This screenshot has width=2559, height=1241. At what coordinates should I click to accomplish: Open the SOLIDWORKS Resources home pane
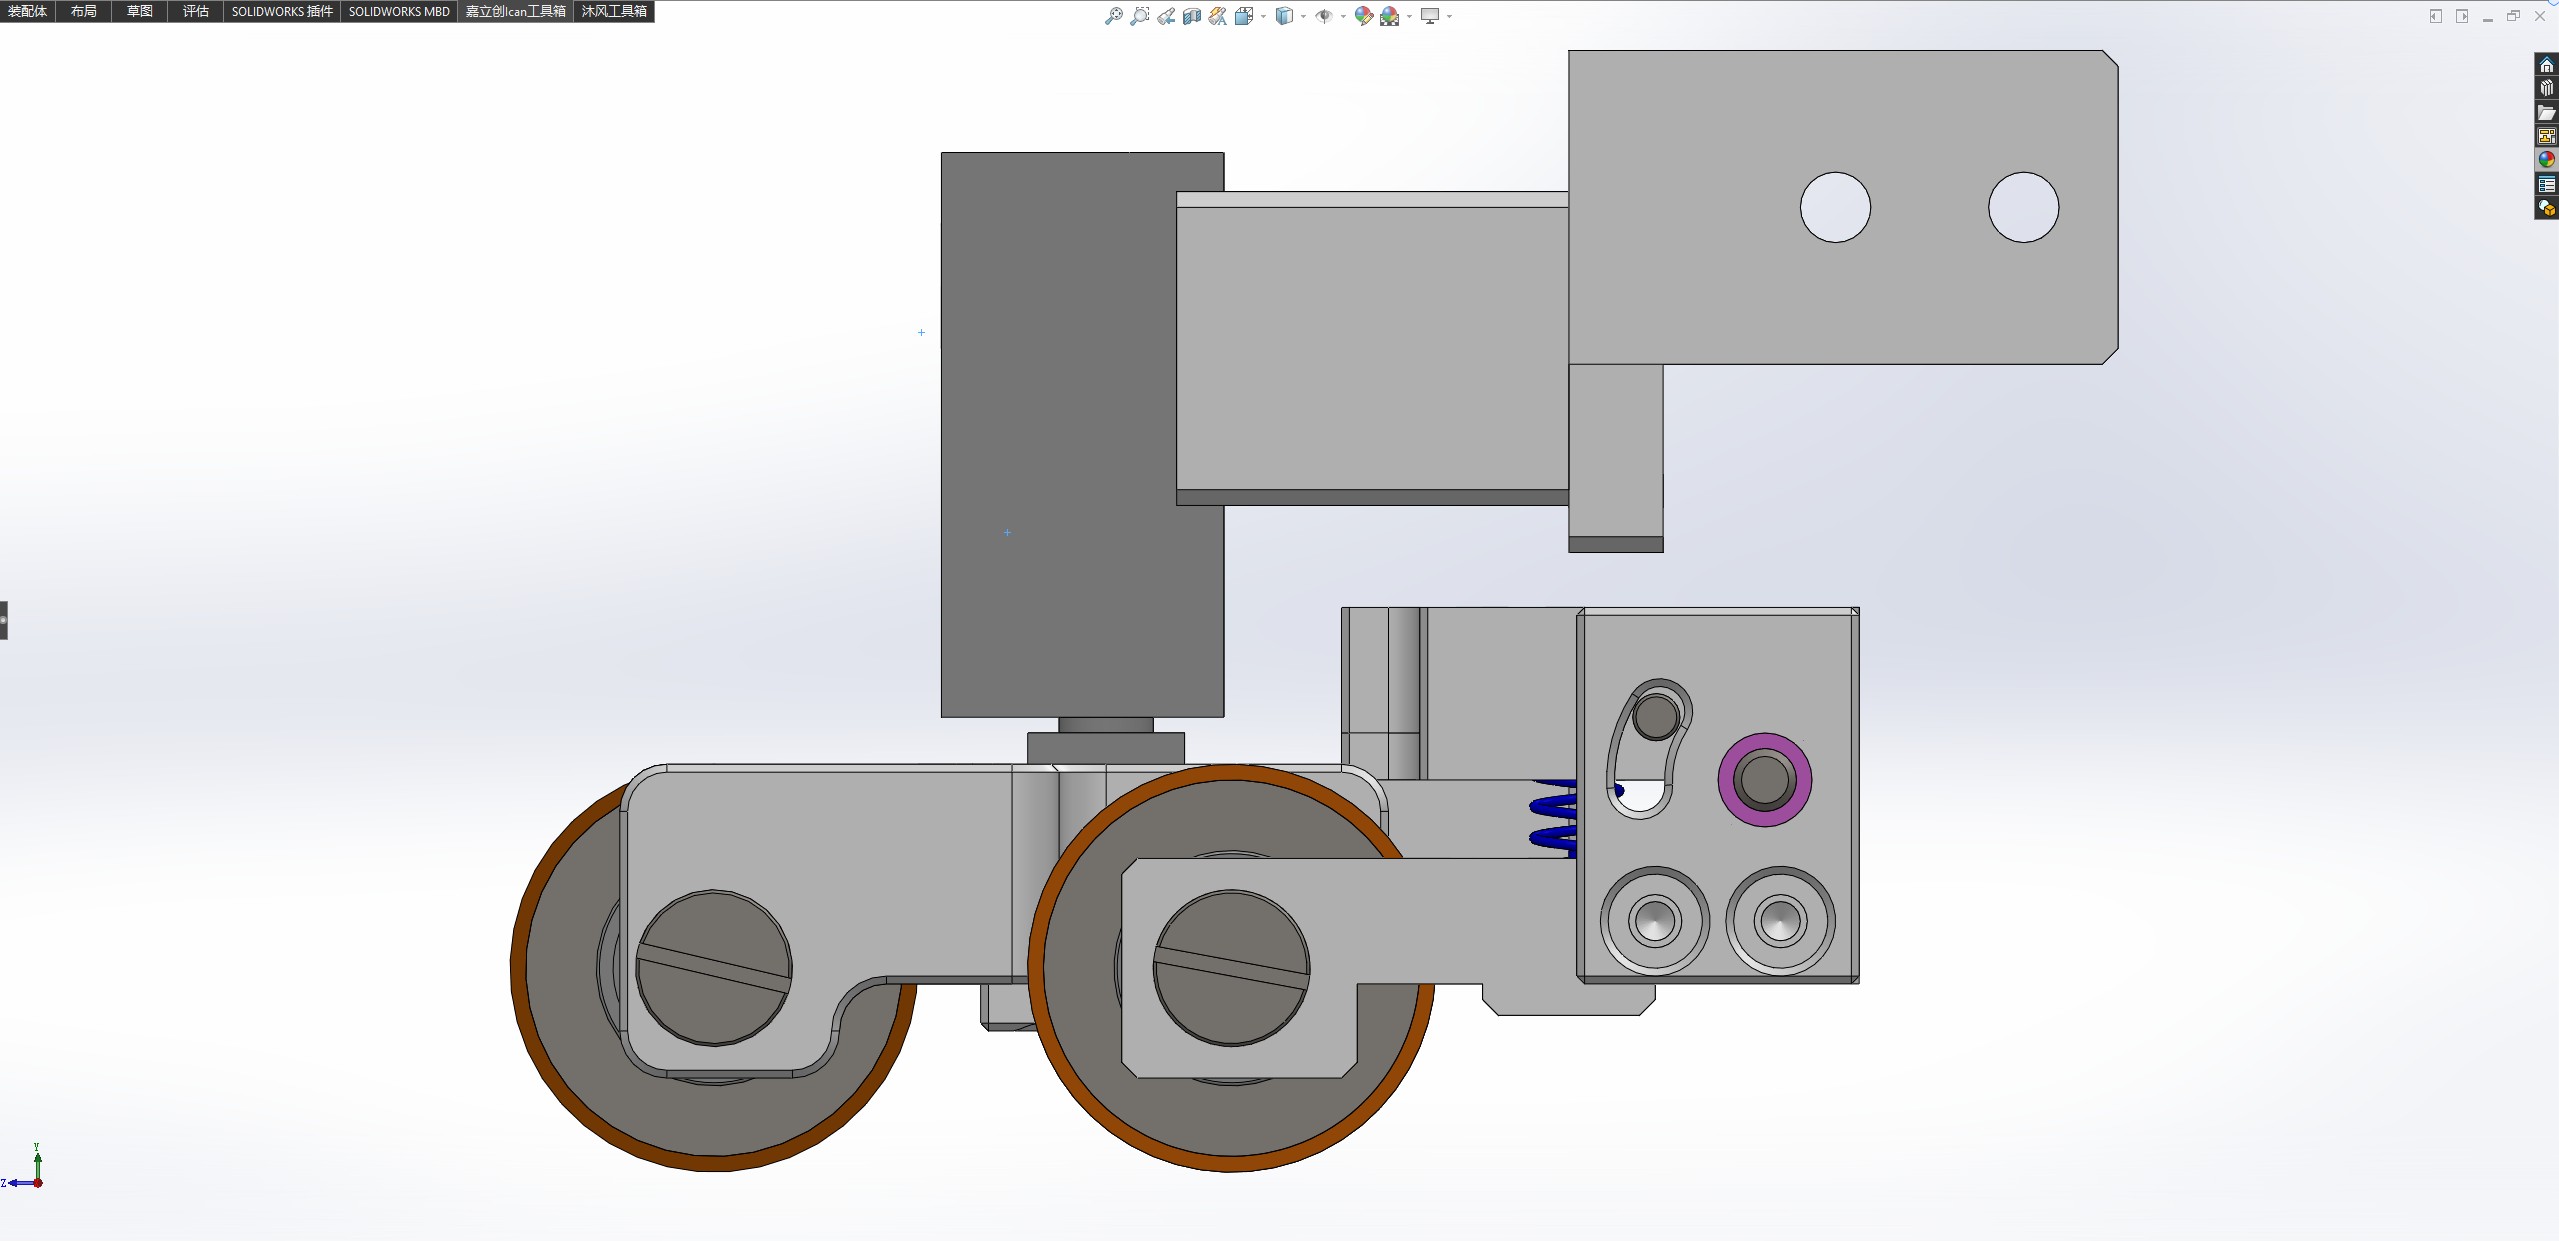(x=2546, y=65)
